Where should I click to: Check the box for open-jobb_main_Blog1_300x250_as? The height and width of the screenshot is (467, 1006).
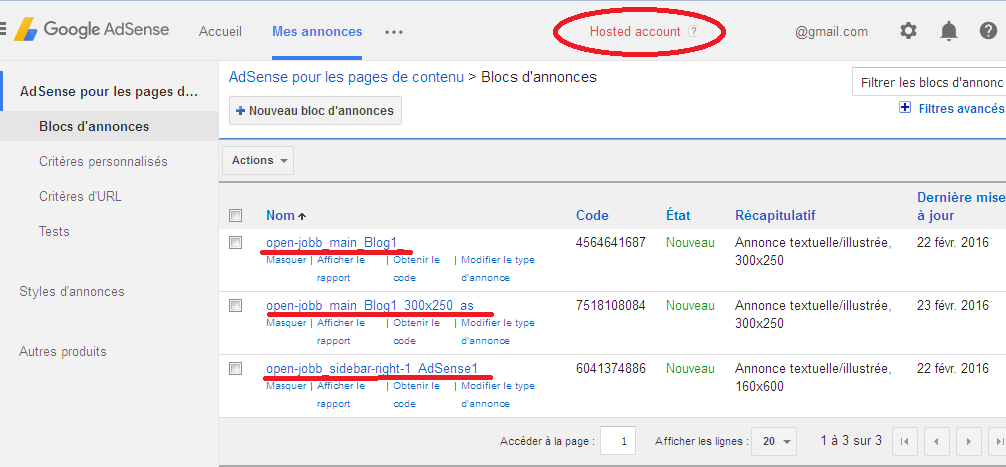pos(235,305)
